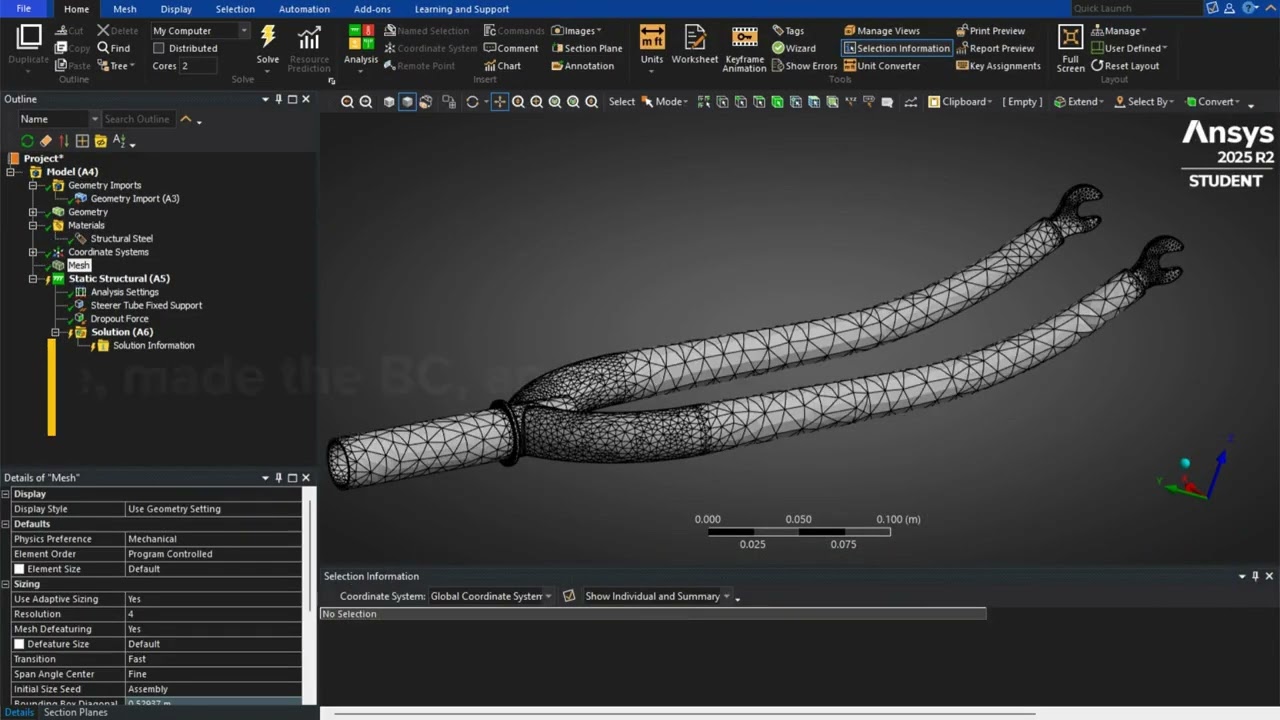Tick the Element Size checkbox

click(x=19, y=569)
